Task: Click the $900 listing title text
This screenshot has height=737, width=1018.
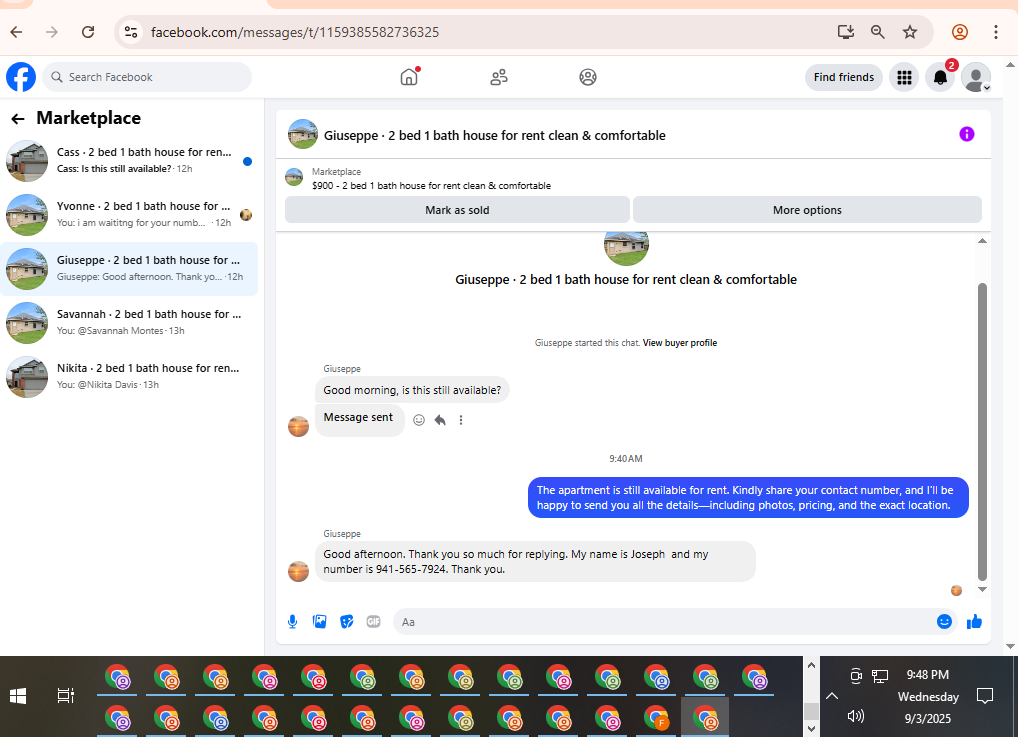Action: 431,186
